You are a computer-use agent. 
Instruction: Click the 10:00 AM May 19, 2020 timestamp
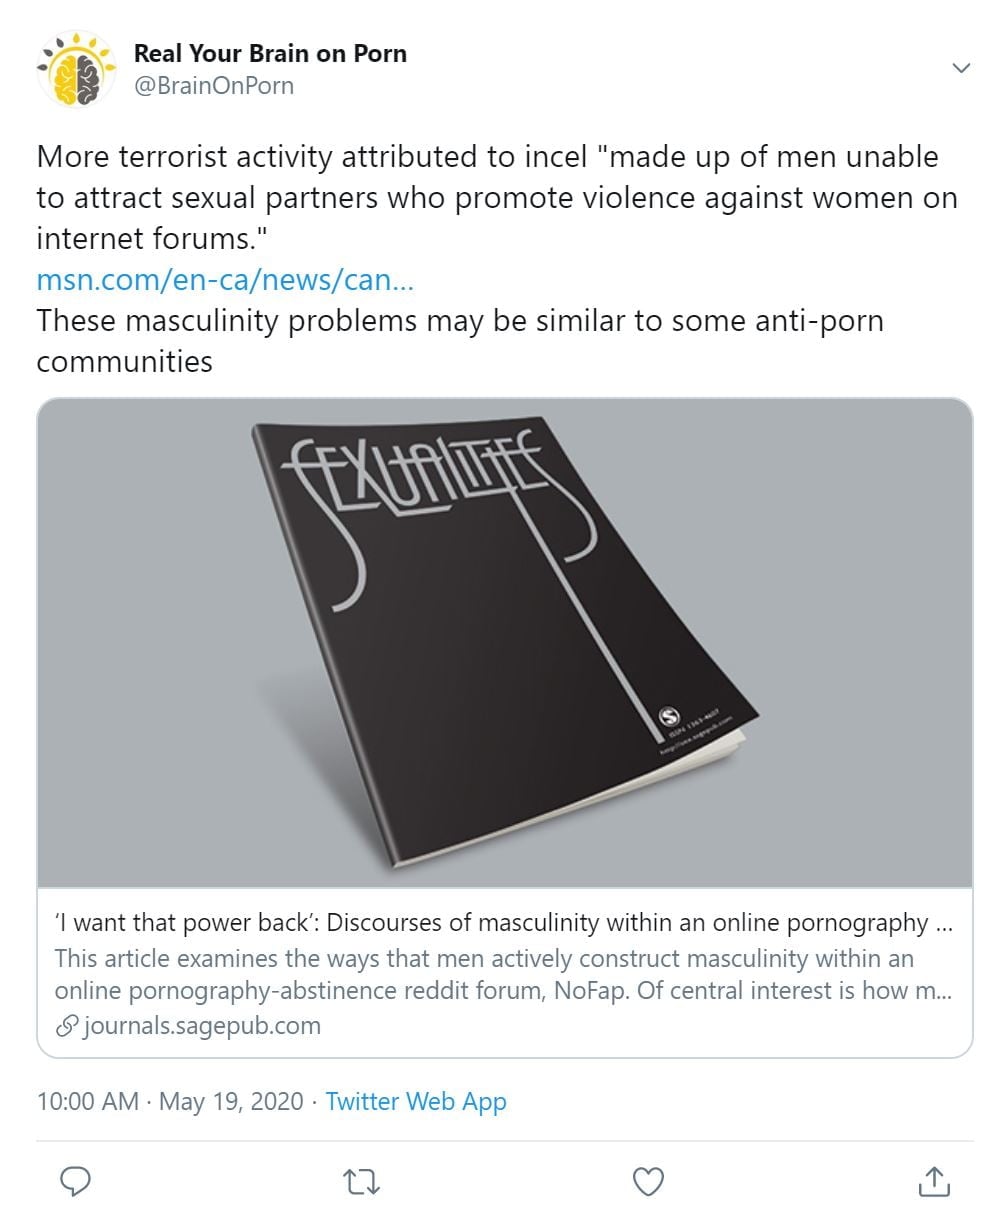[x=169, y=1102]
